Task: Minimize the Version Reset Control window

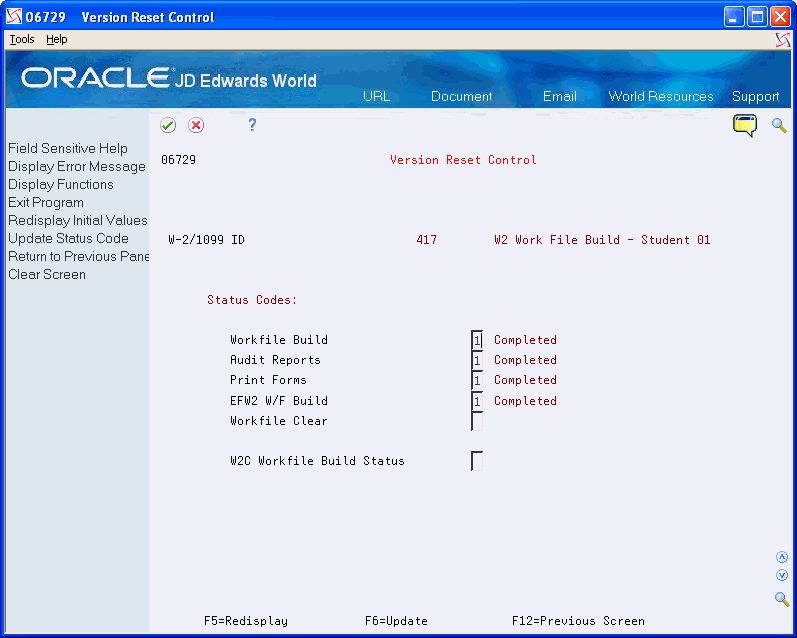Action: click(x=733, y=17)
